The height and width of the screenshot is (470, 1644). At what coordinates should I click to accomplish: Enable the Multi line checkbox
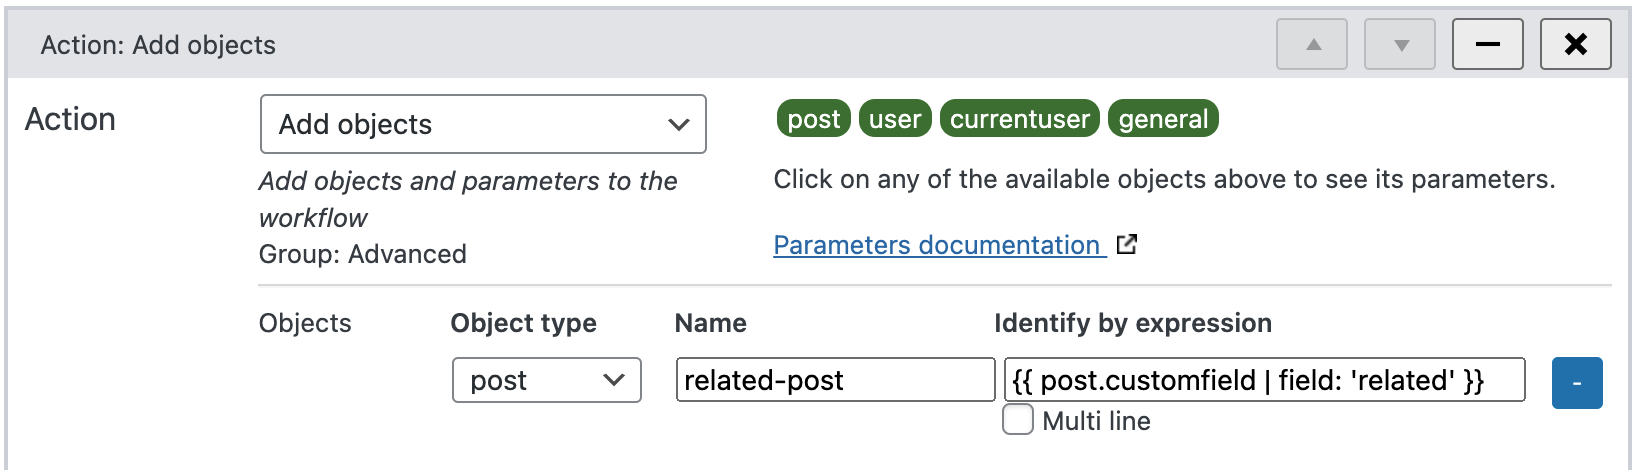tap(1018, 419)
